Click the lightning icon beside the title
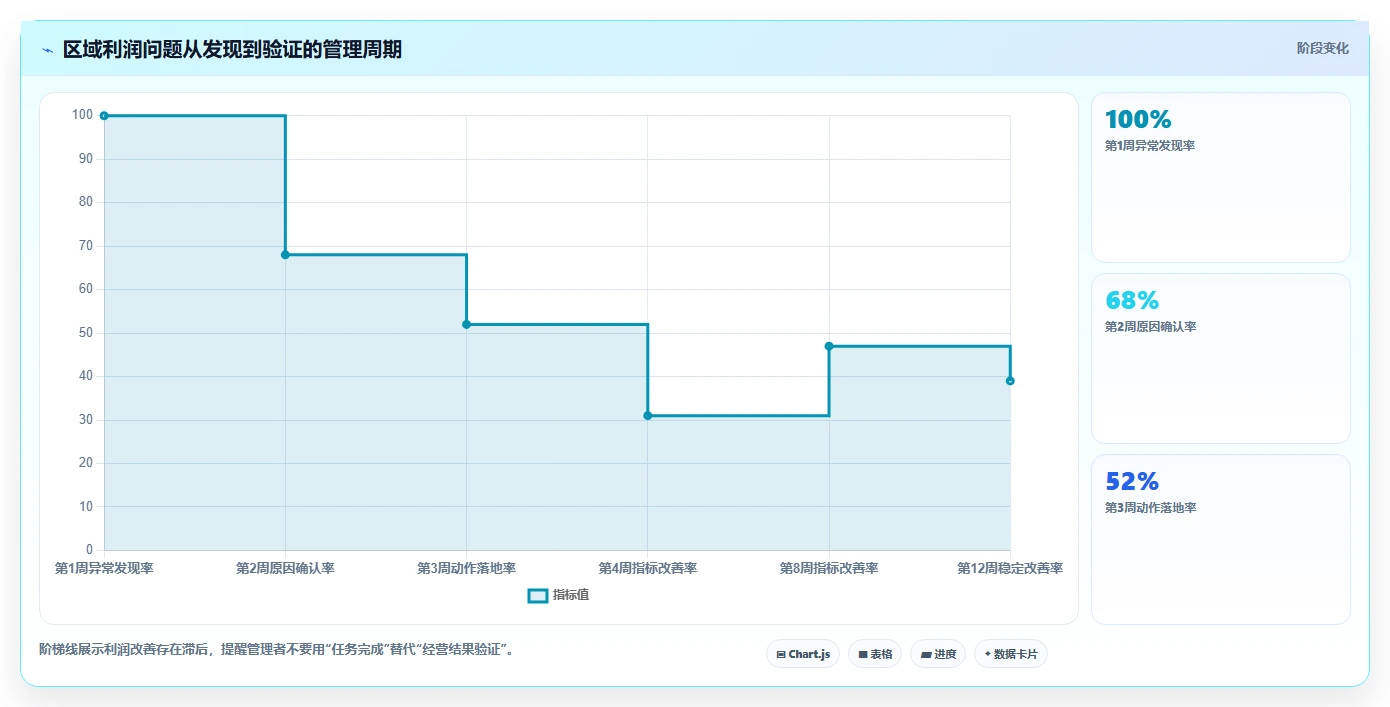Image resolution: width=1390 pixels, height=707 pixels. tap(47, 50)
